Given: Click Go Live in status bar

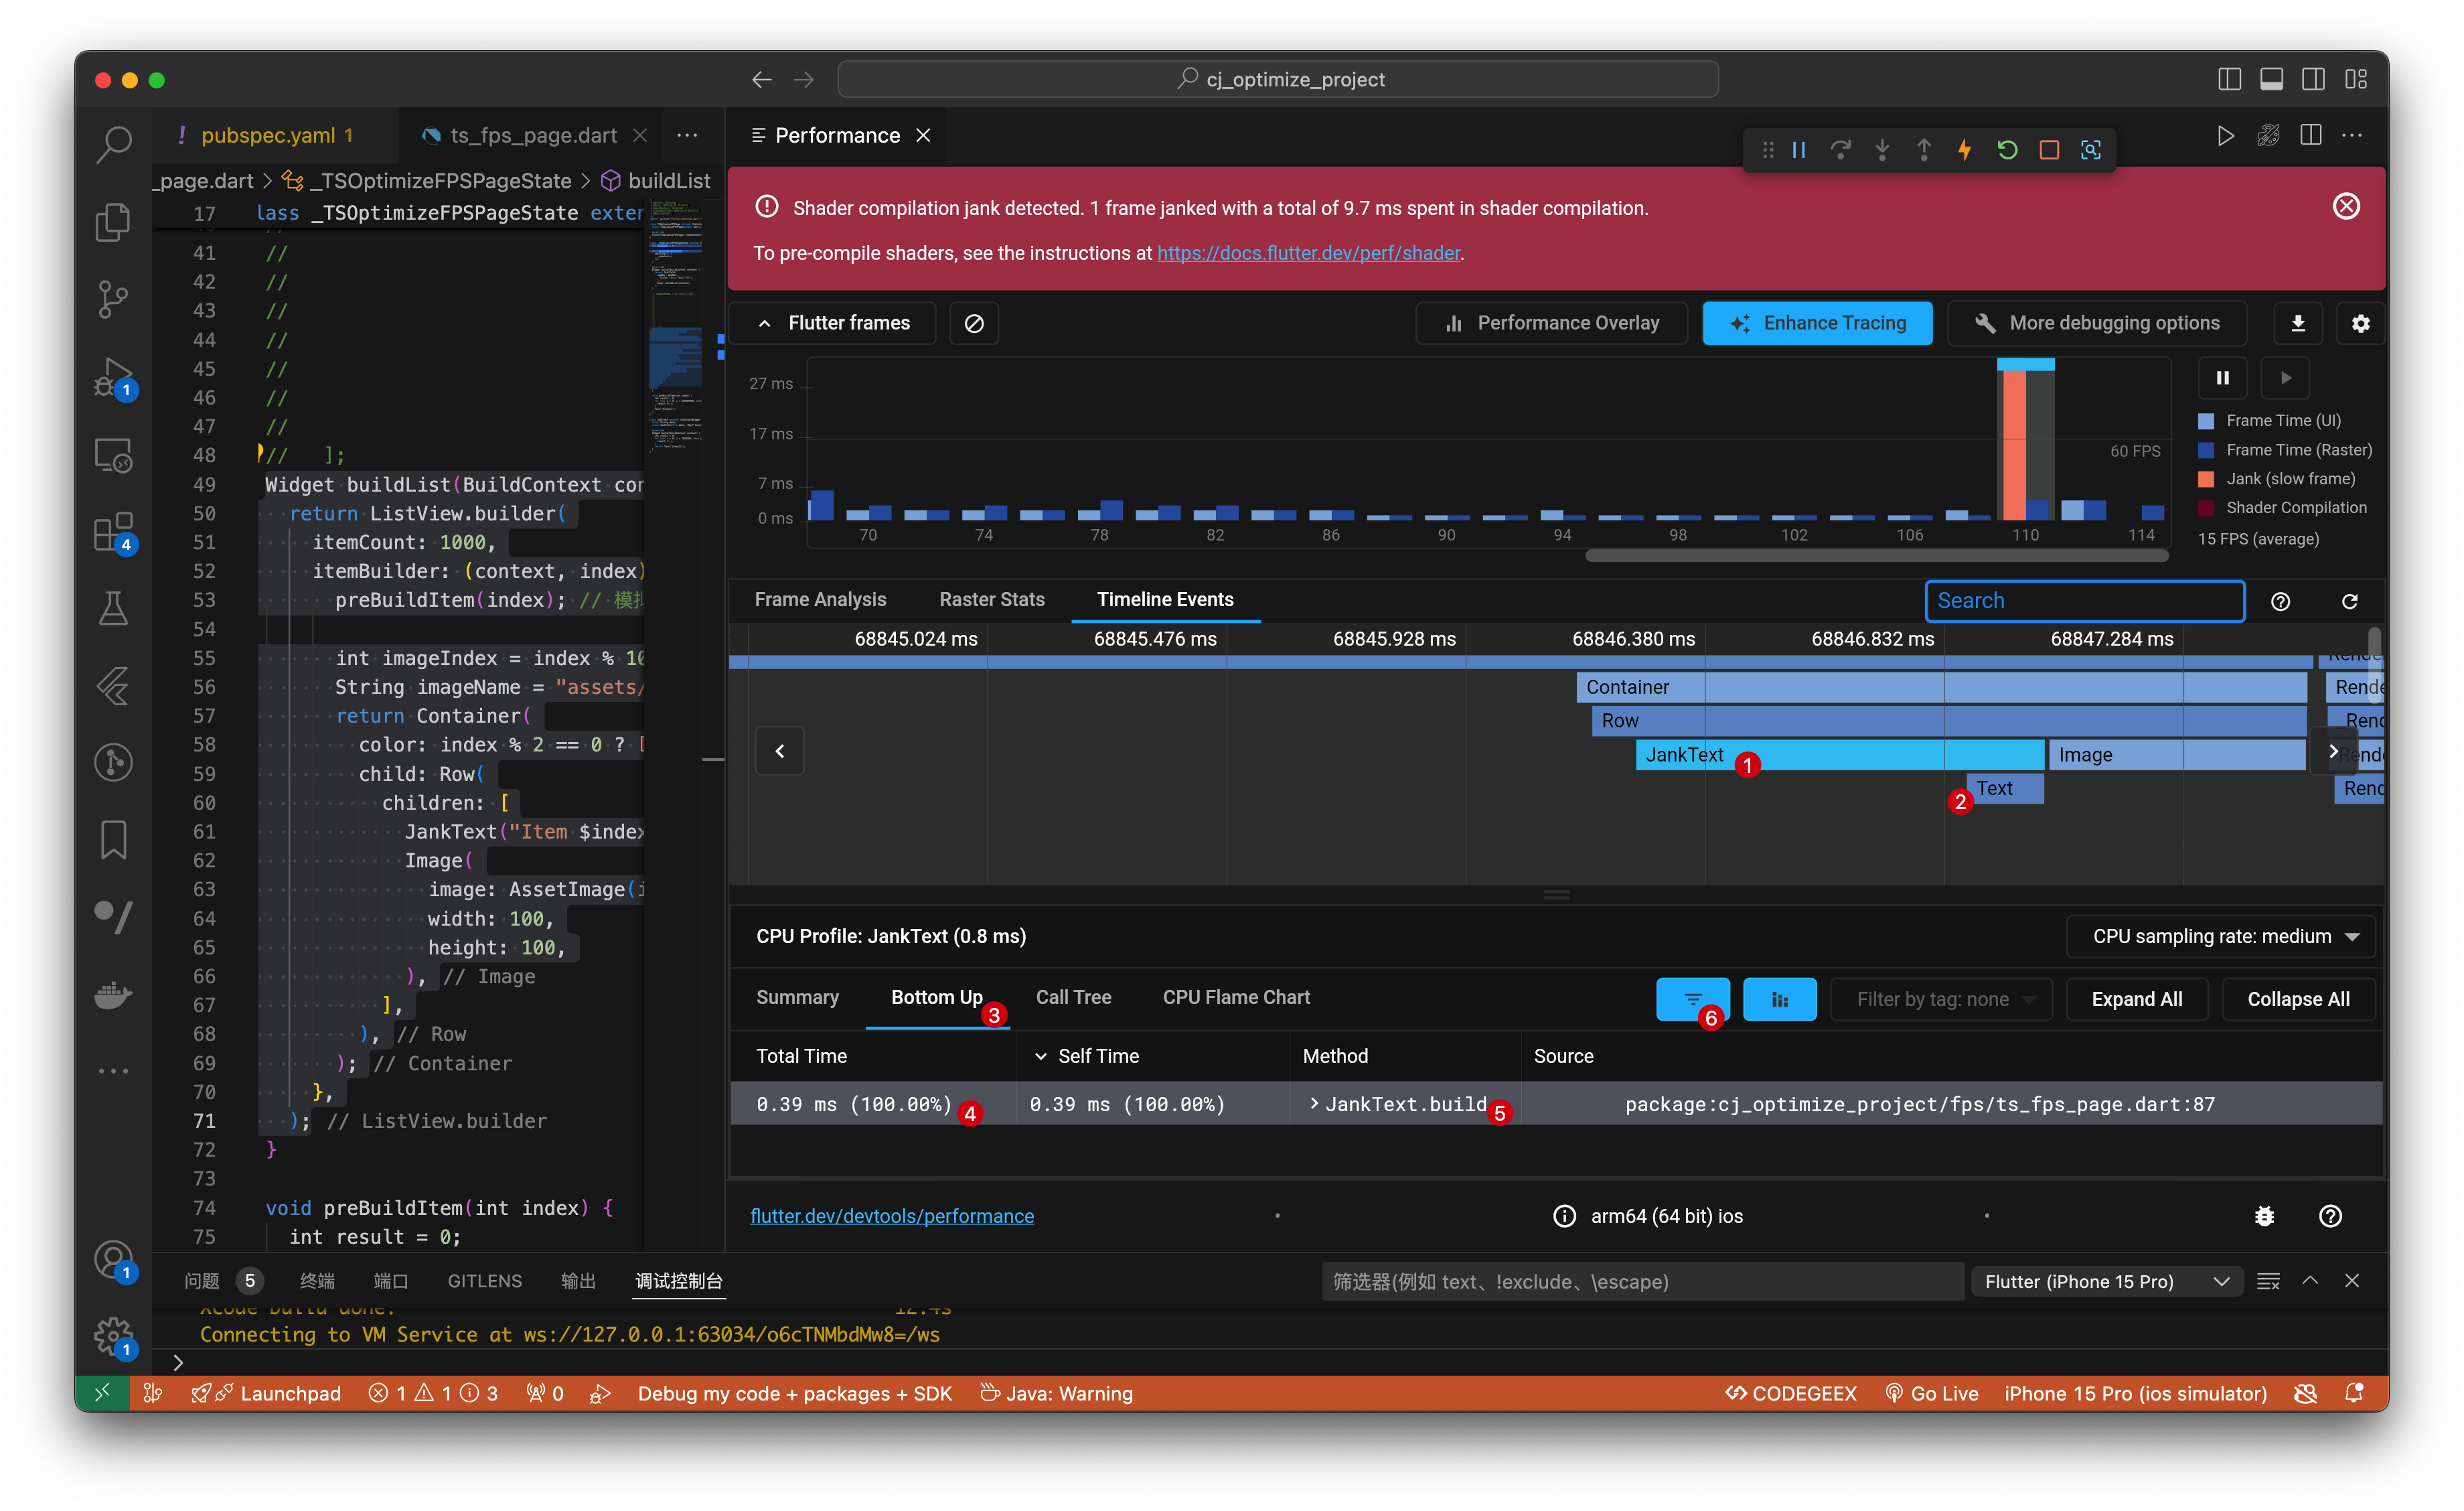Looking at the screenshot, I should [1932, 1393].
